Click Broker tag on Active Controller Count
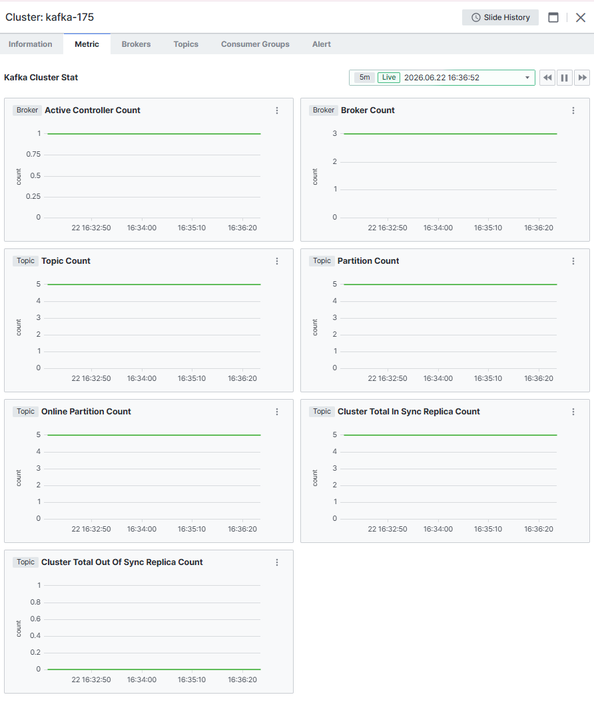594x713 pixels. pyautogui.click(x=27, y=110)
